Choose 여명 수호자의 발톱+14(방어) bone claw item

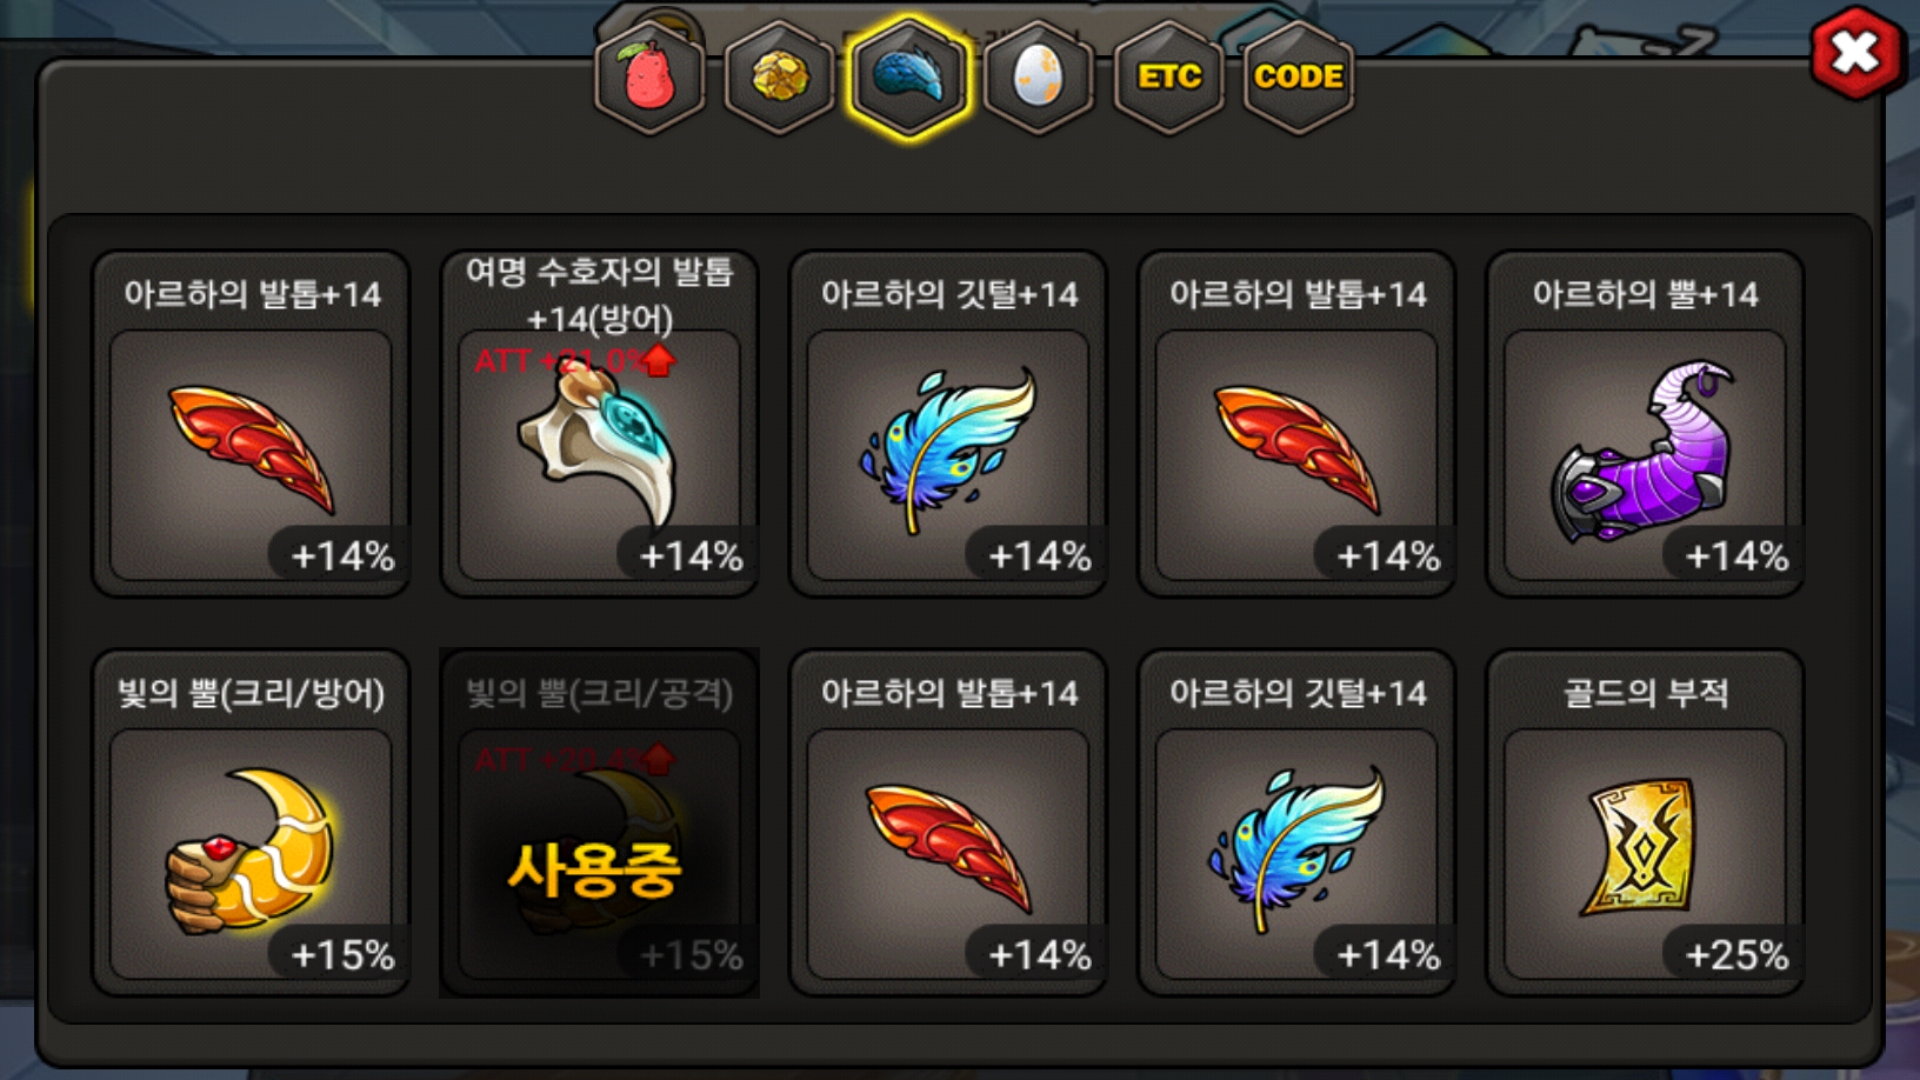599,424
